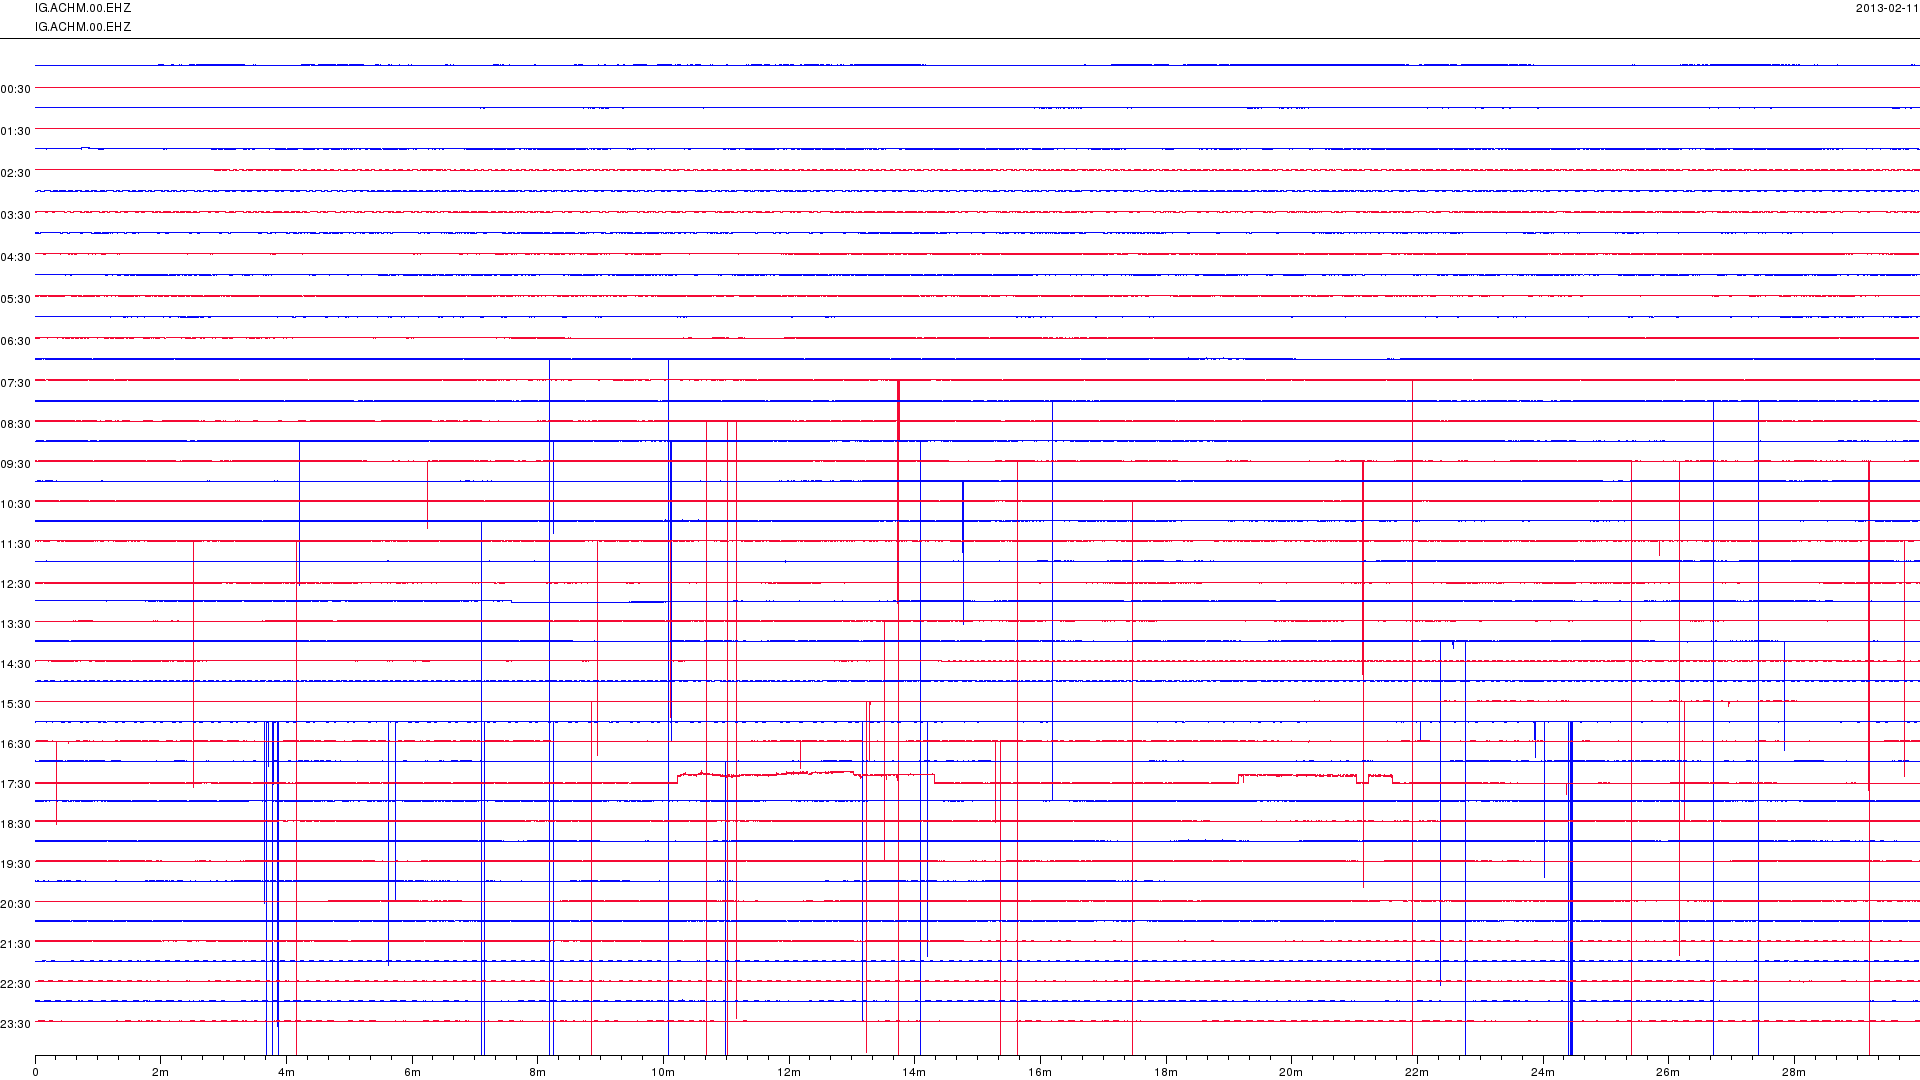1920x1080 pixels.
Task: Select the 20:30 time row label
Action: coord(16,904)
